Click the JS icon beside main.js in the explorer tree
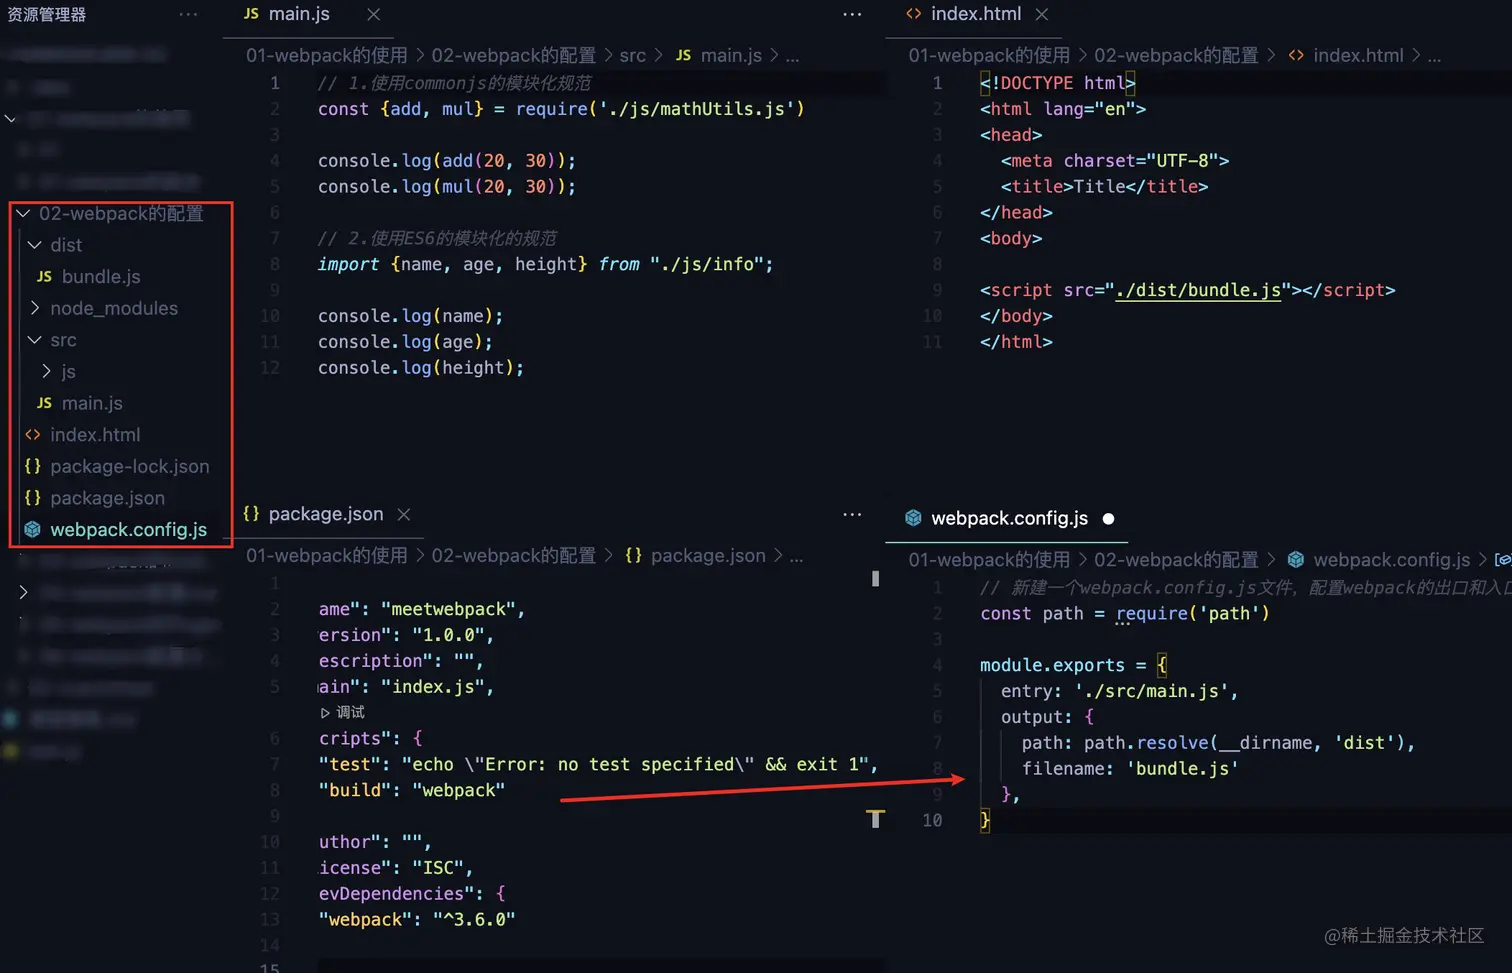 (44, 403)
